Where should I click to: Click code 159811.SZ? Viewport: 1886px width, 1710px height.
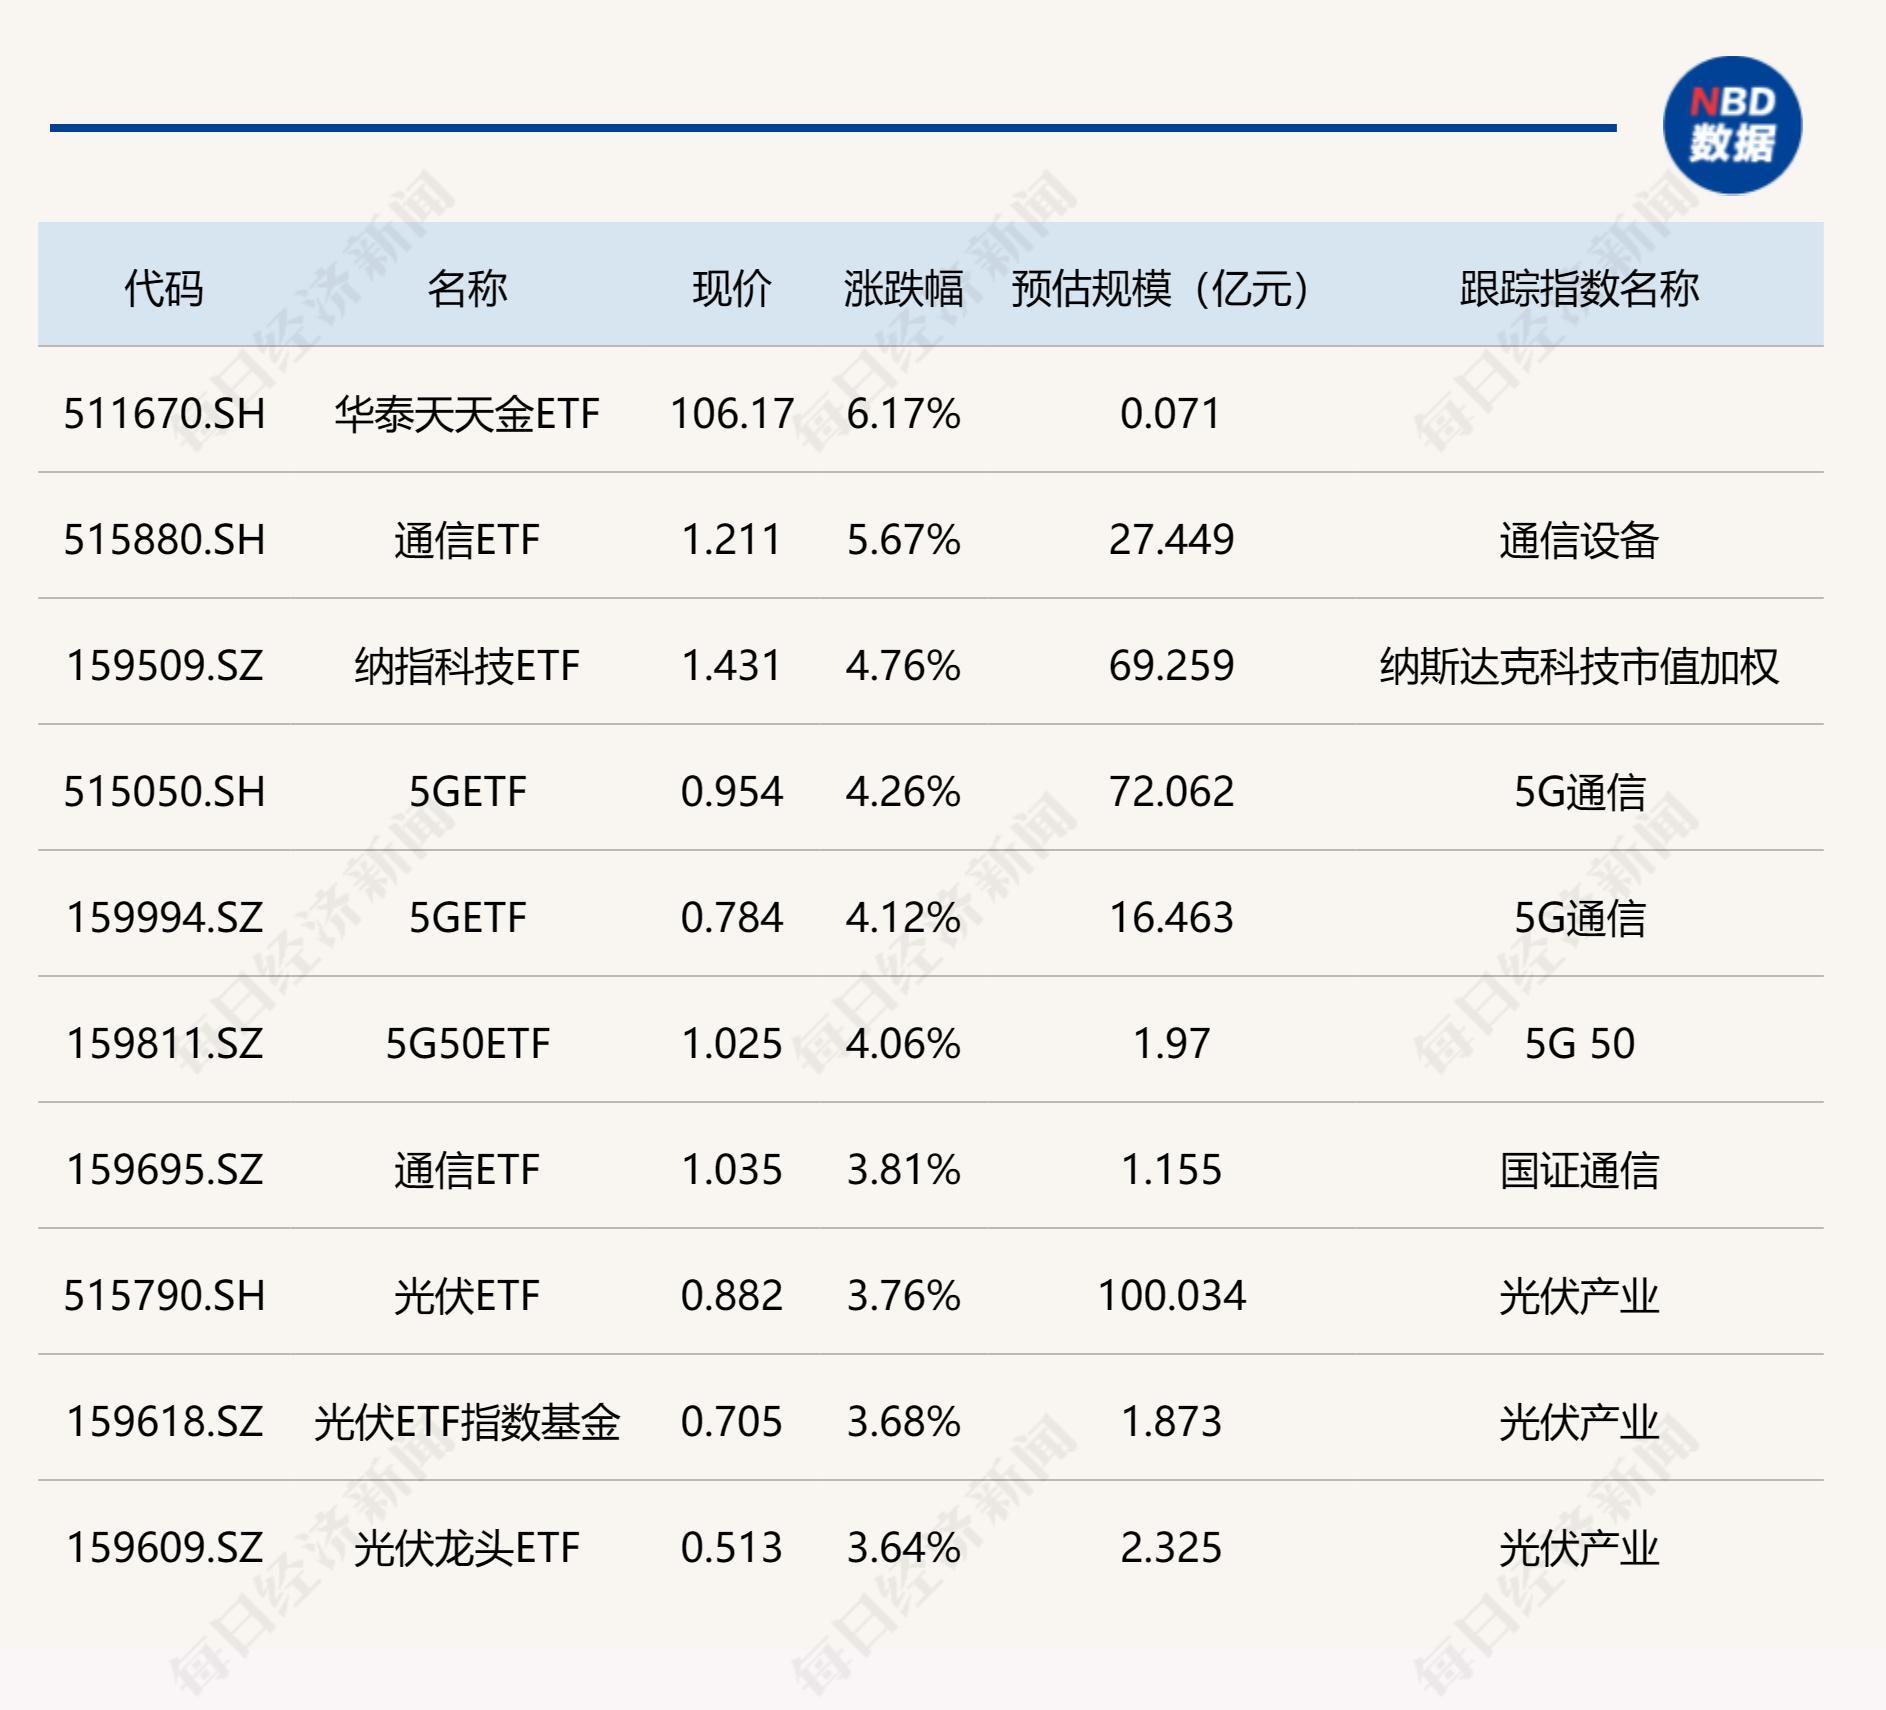[x=165, y=1044]
